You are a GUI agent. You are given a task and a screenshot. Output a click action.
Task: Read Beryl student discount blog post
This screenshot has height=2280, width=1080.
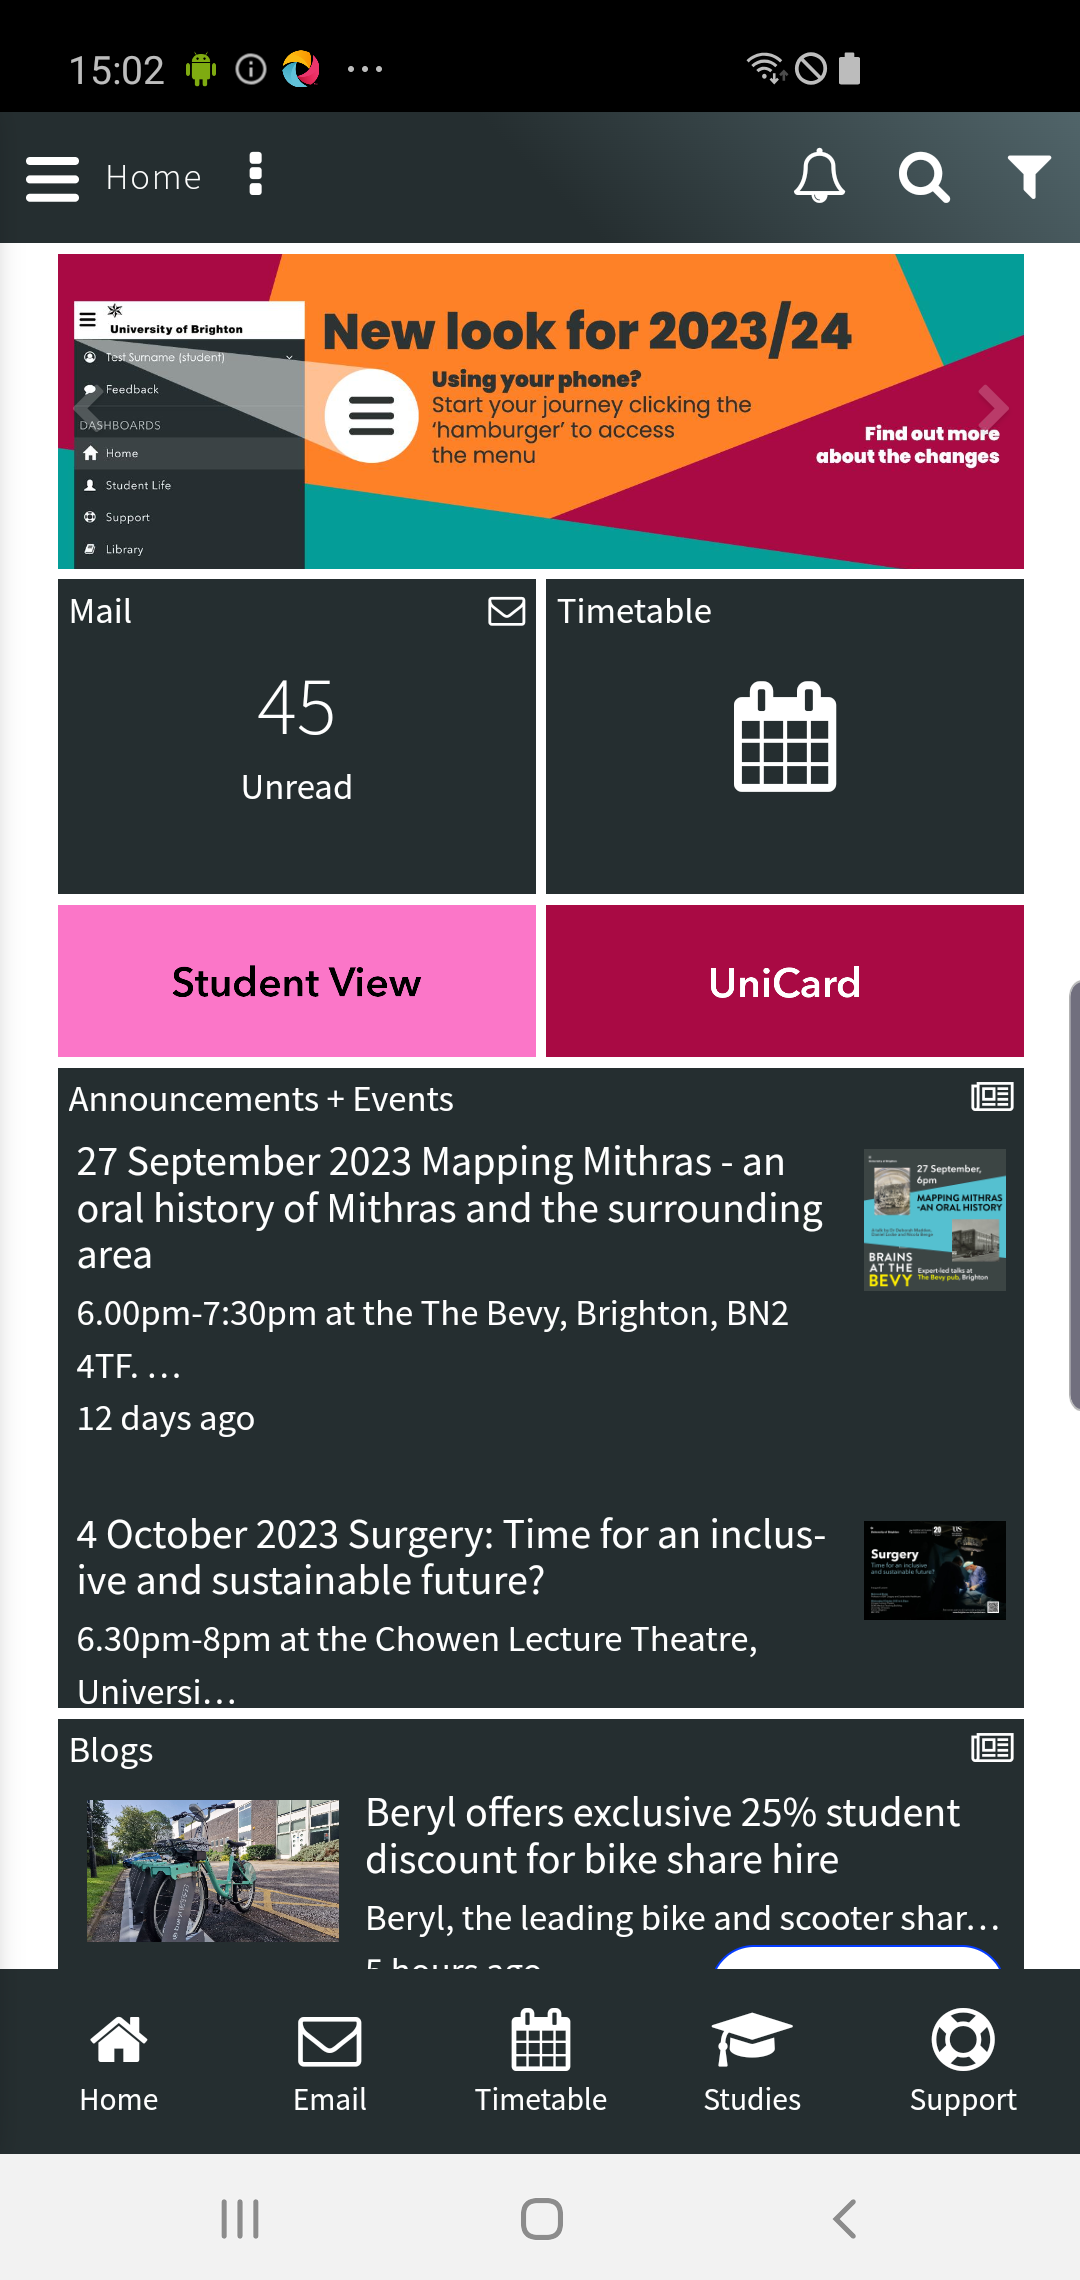(x=660, y=1836)
